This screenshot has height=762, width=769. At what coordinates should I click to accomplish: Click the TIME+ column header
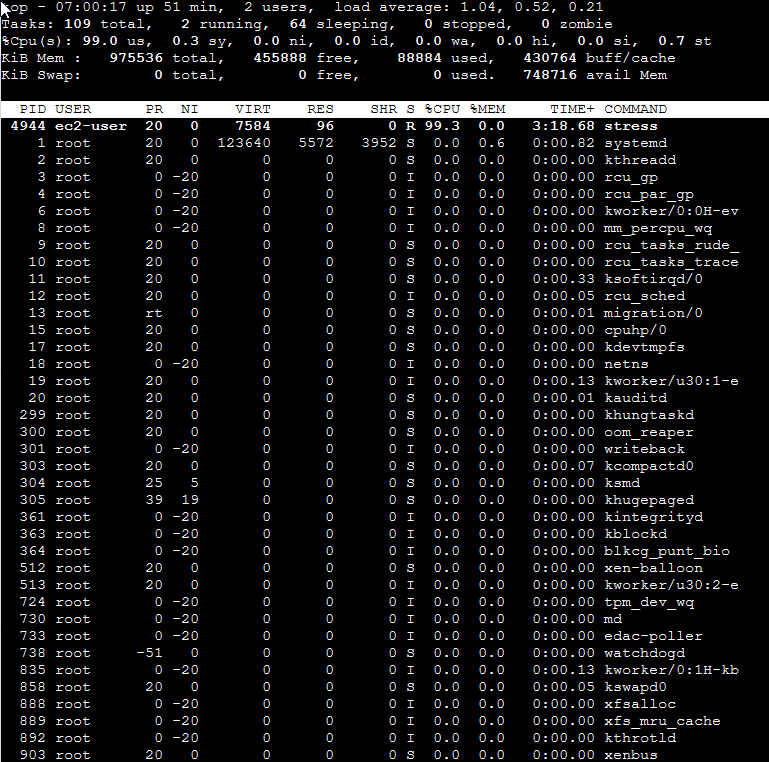(572, 109)
